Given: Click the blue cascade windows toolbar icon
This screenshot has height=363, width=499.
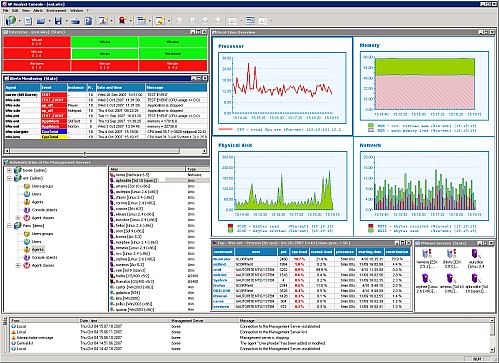Looking at the screenshot, I should (250, 21).
